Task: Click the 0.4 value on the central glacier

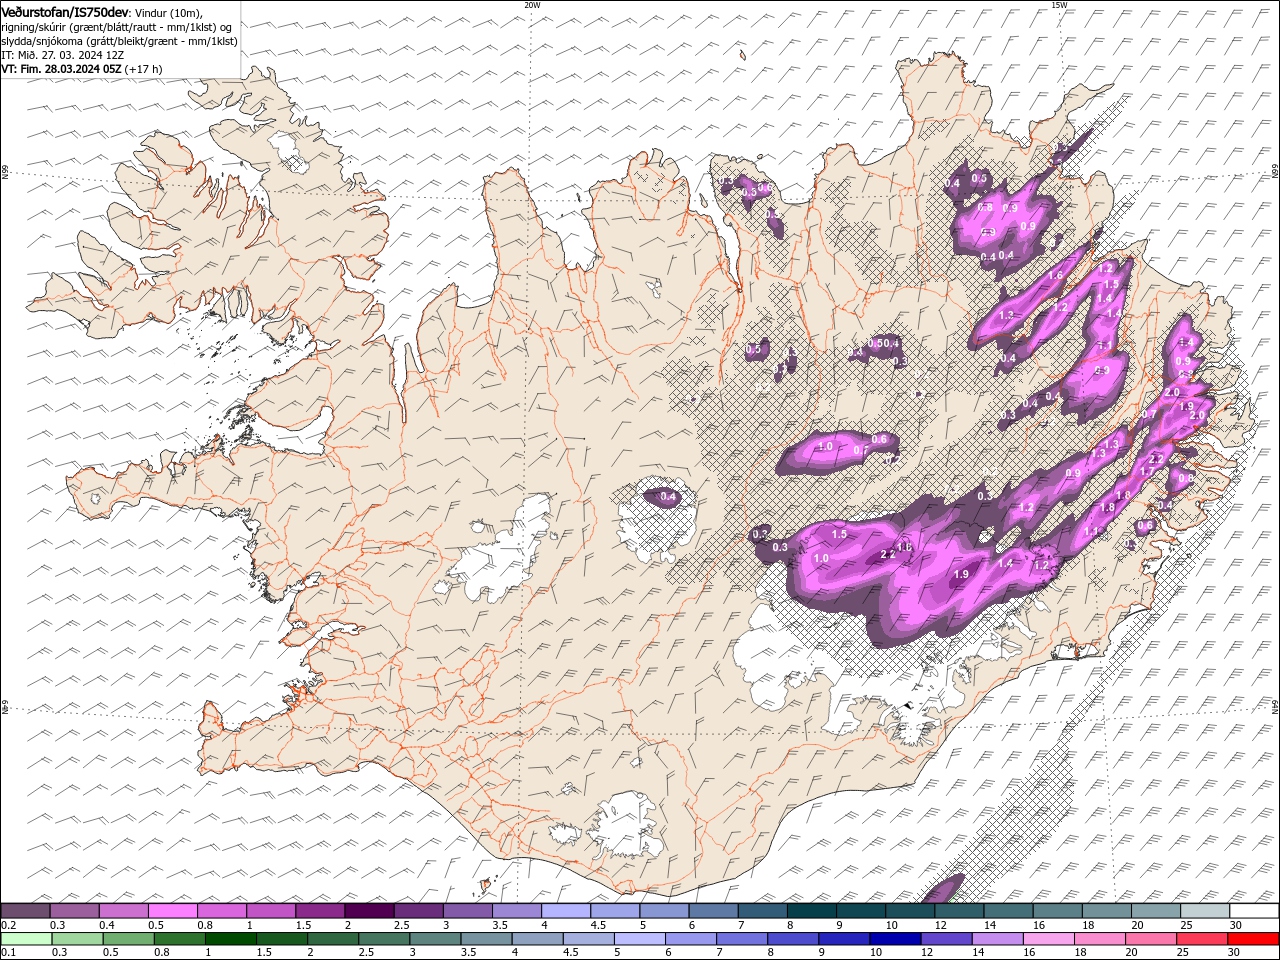Action: [669, 497]
